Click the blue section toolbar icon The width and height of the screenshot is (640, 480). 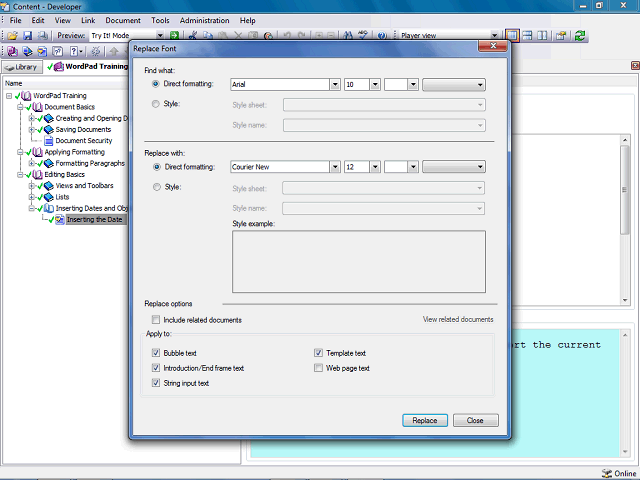click(x=27, y=51)
